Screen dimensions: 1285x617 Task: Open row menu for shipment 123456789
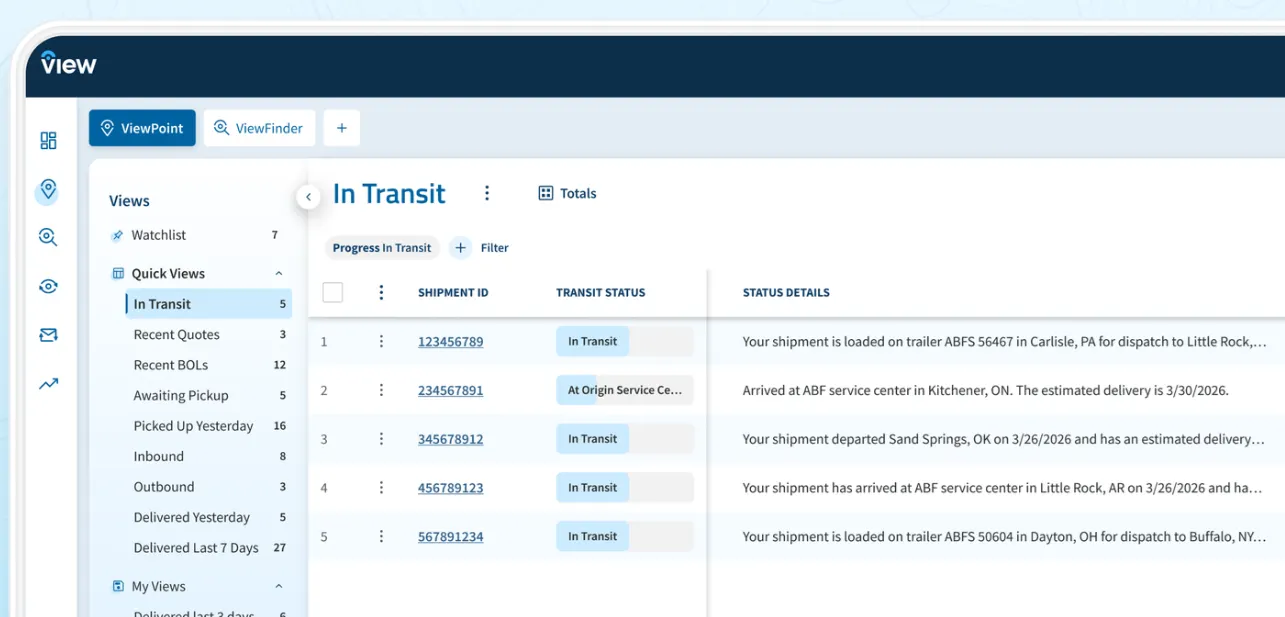coord(381,341)
